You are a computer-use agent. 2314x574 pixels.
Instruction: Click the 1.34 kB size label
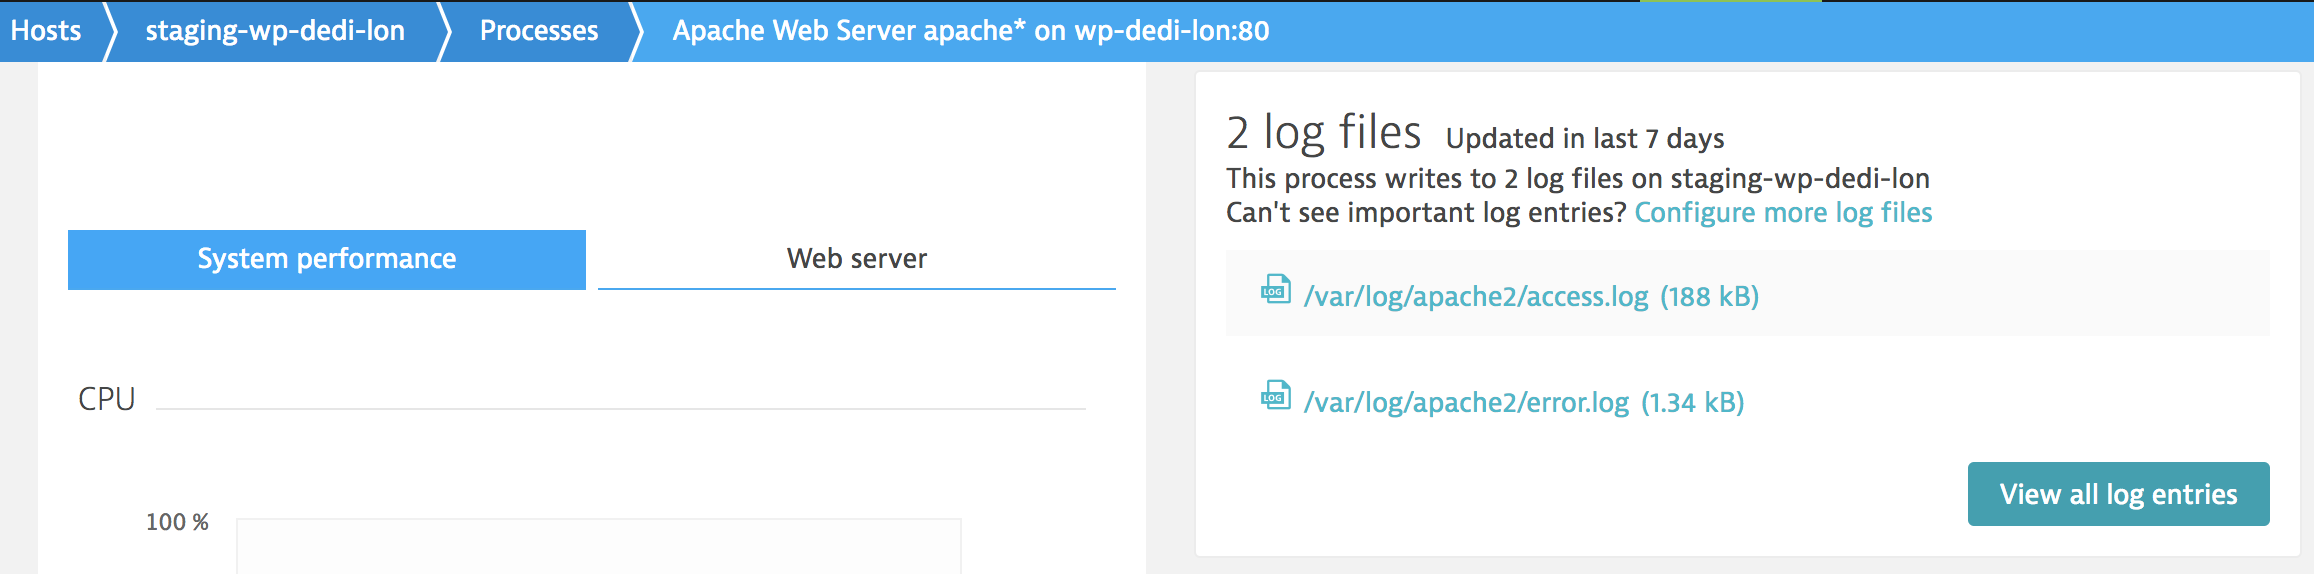pos(1692,403)
